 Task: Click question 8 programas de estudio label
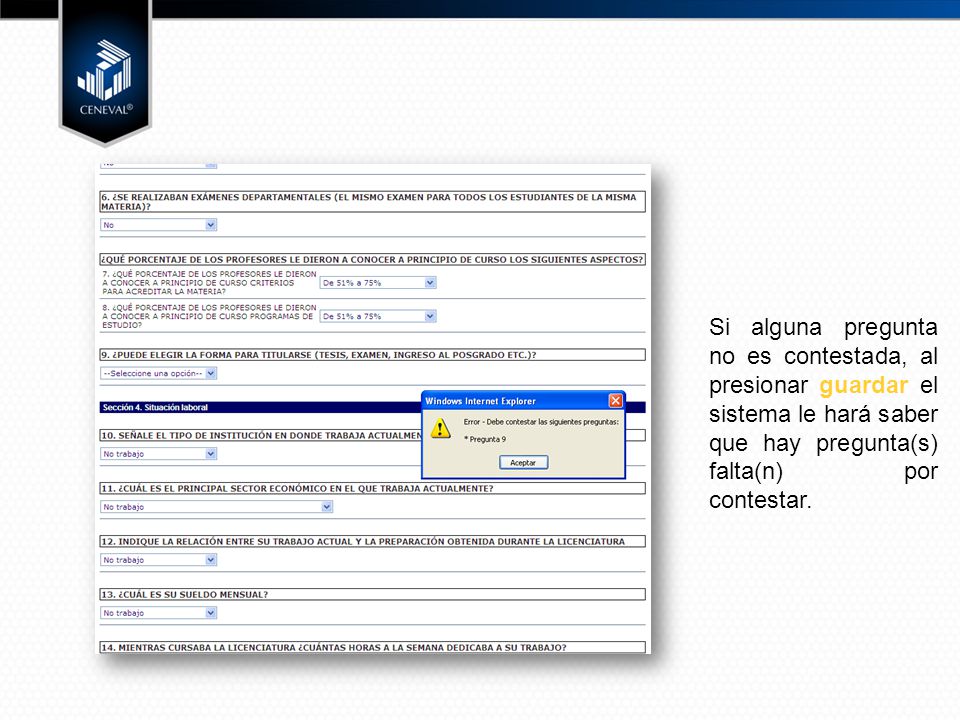tap(209, 317)
